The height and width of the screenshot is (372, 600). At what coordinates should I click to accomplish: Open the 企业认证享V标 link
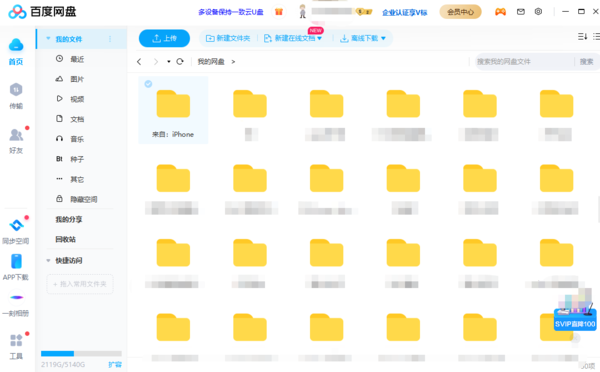(x=404, y=12)
